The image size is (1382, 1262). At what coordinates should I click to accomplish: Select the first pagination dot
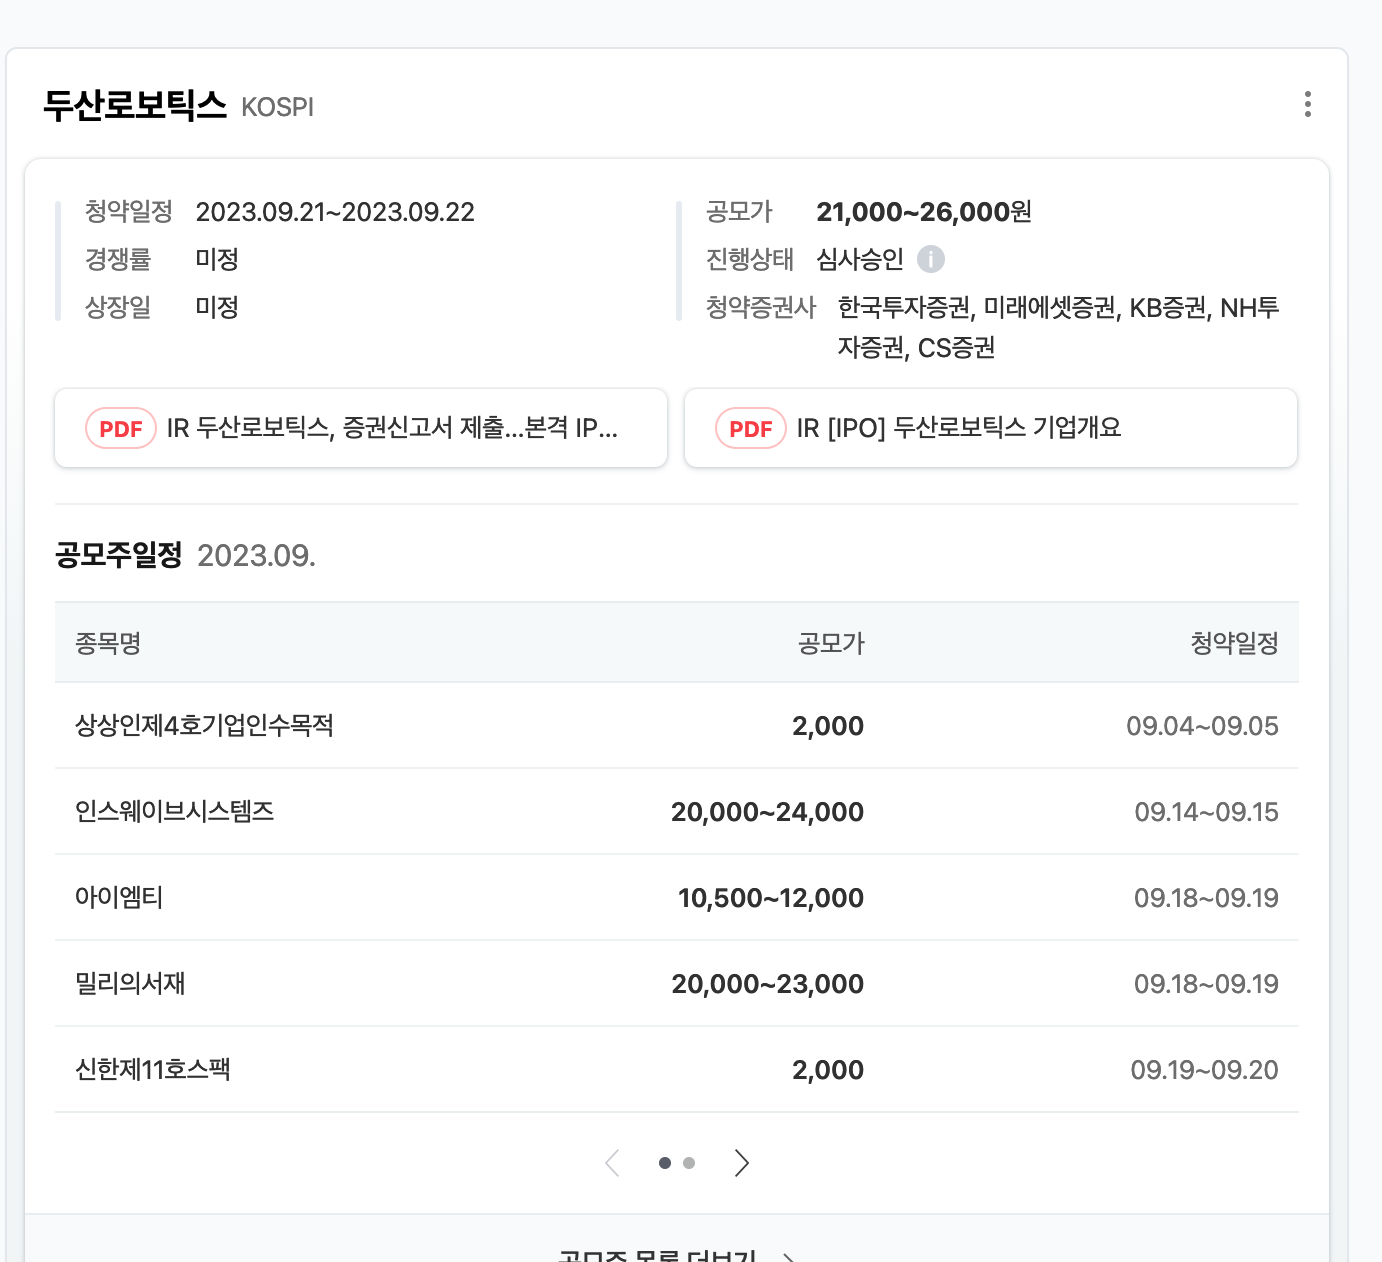click(x=665, y=1163)
